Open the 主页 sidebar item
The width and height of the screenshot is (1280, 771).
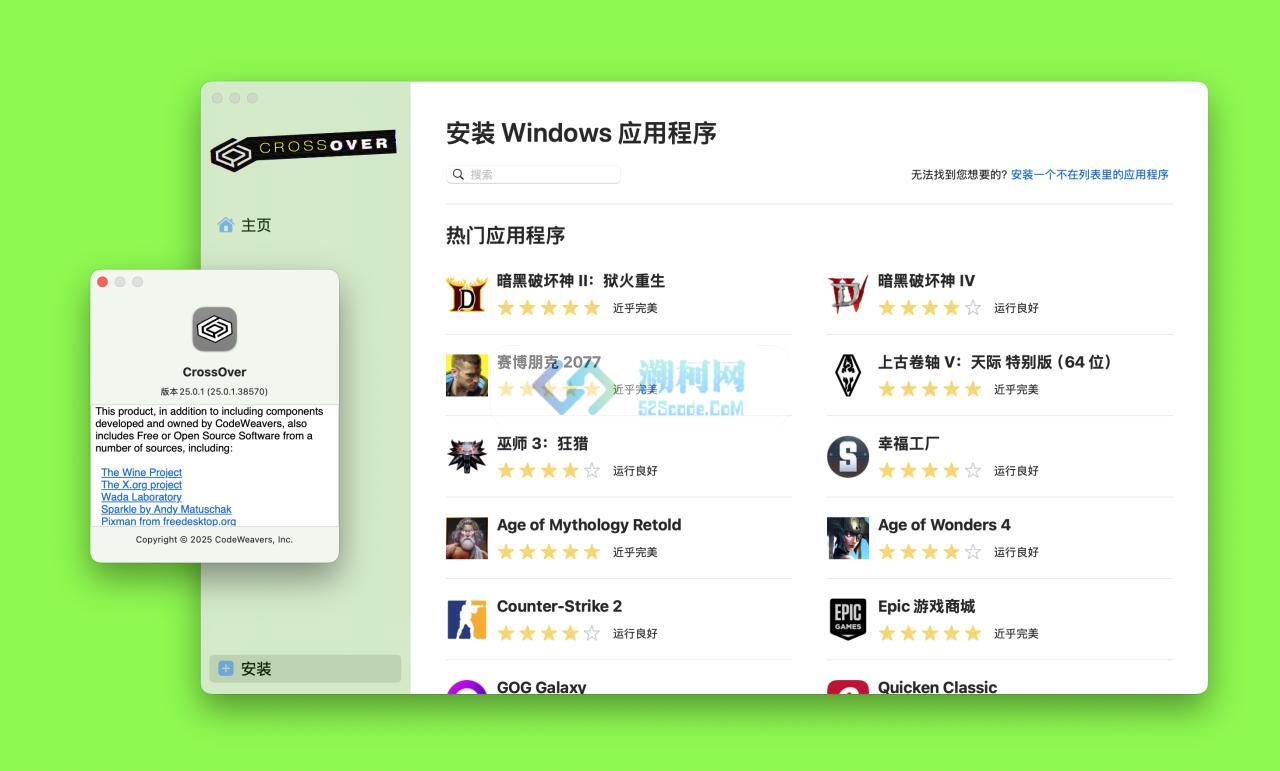[x=304, y=225]
